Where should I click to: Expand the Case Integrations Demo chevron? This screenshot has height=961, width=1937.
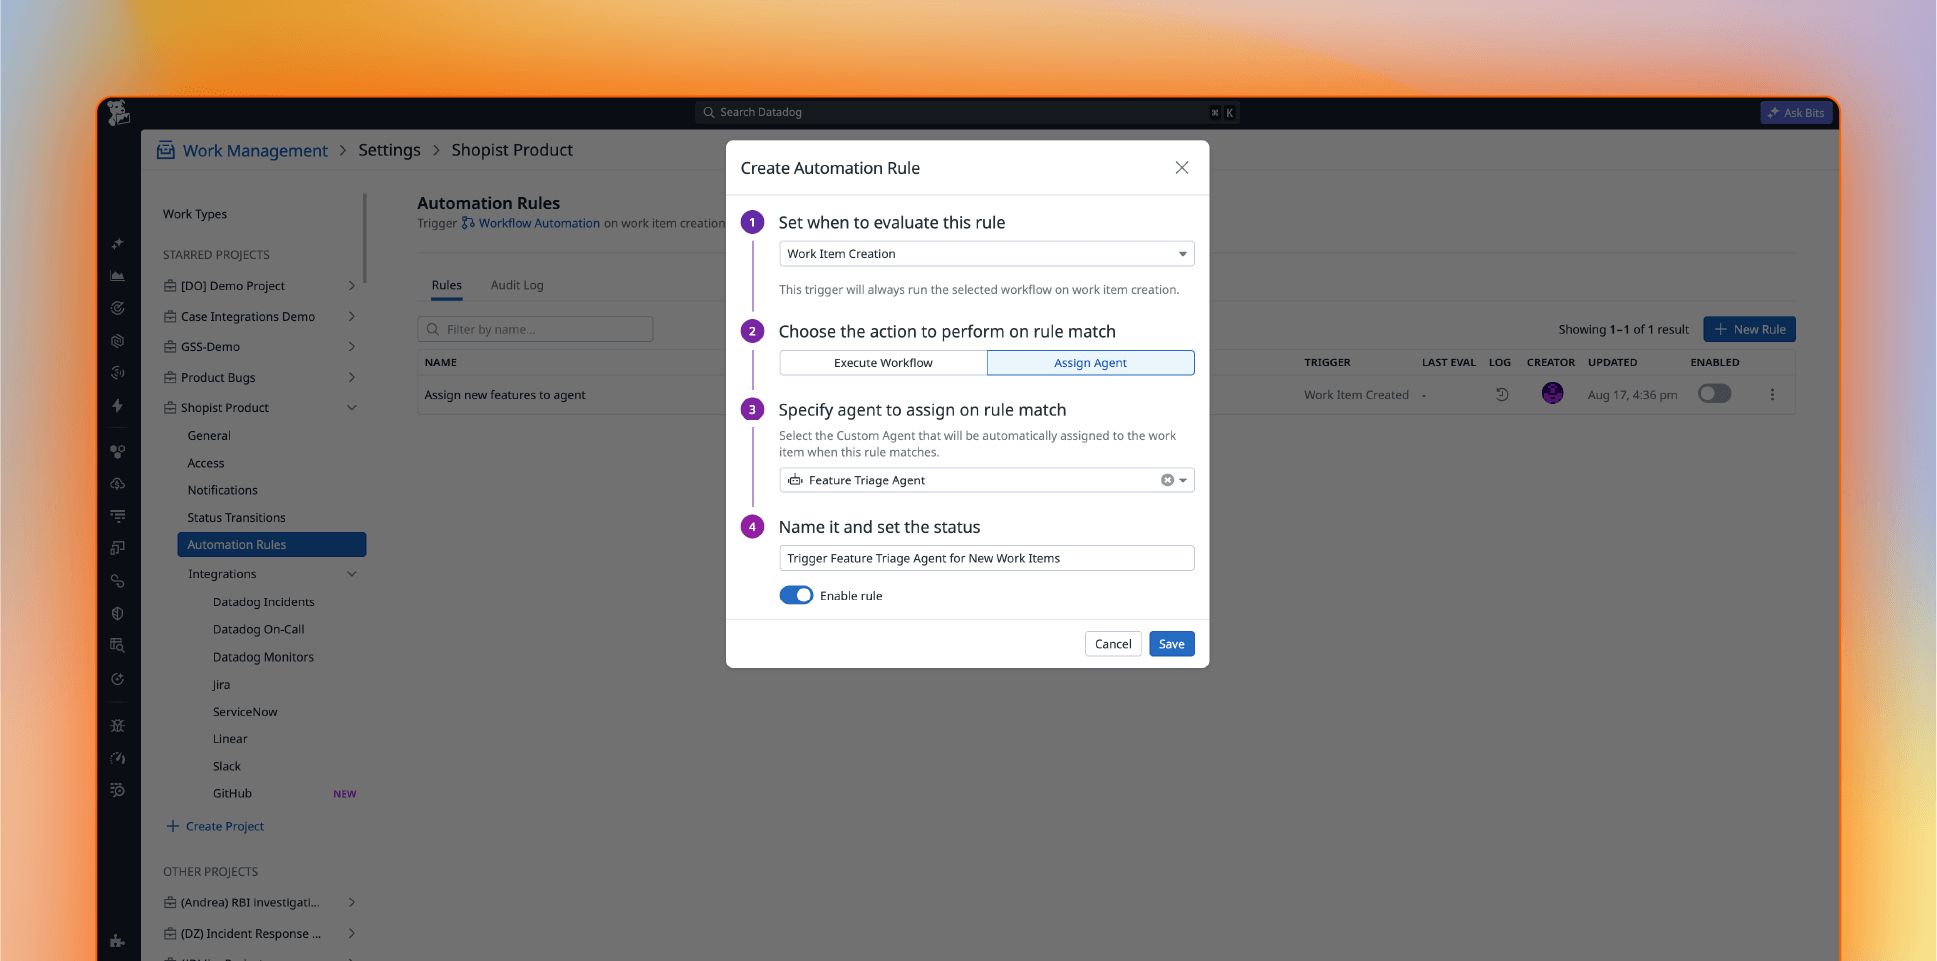coord(352,317)
